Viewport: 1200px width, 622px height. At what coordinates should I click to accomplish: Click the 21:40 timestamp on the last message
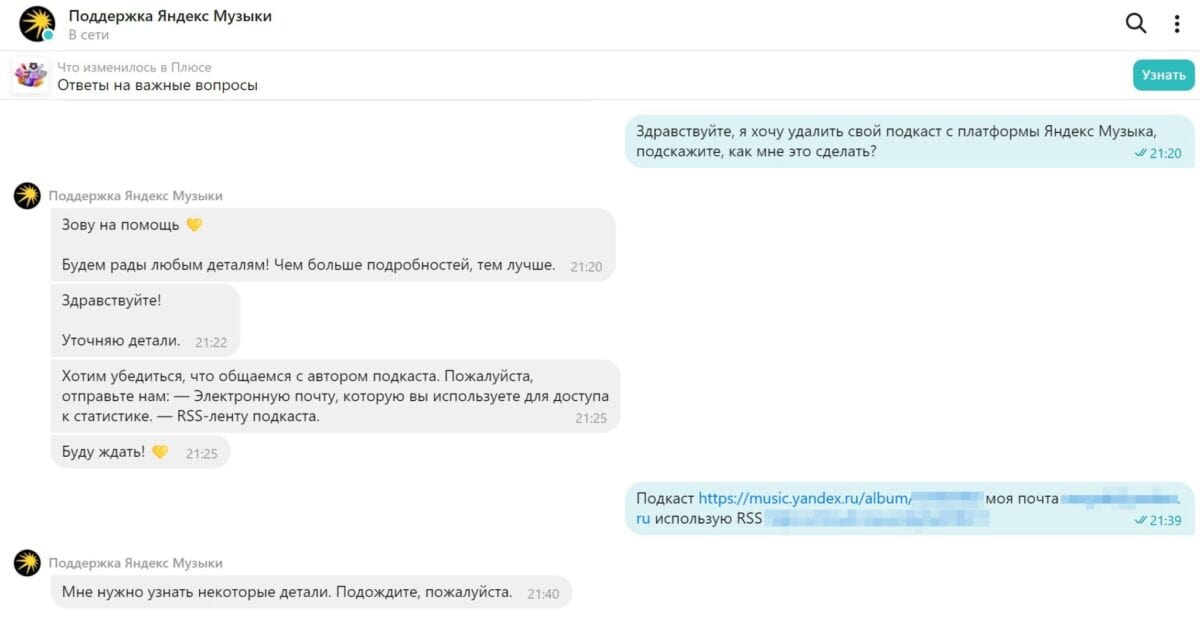[x=542, y=593]
